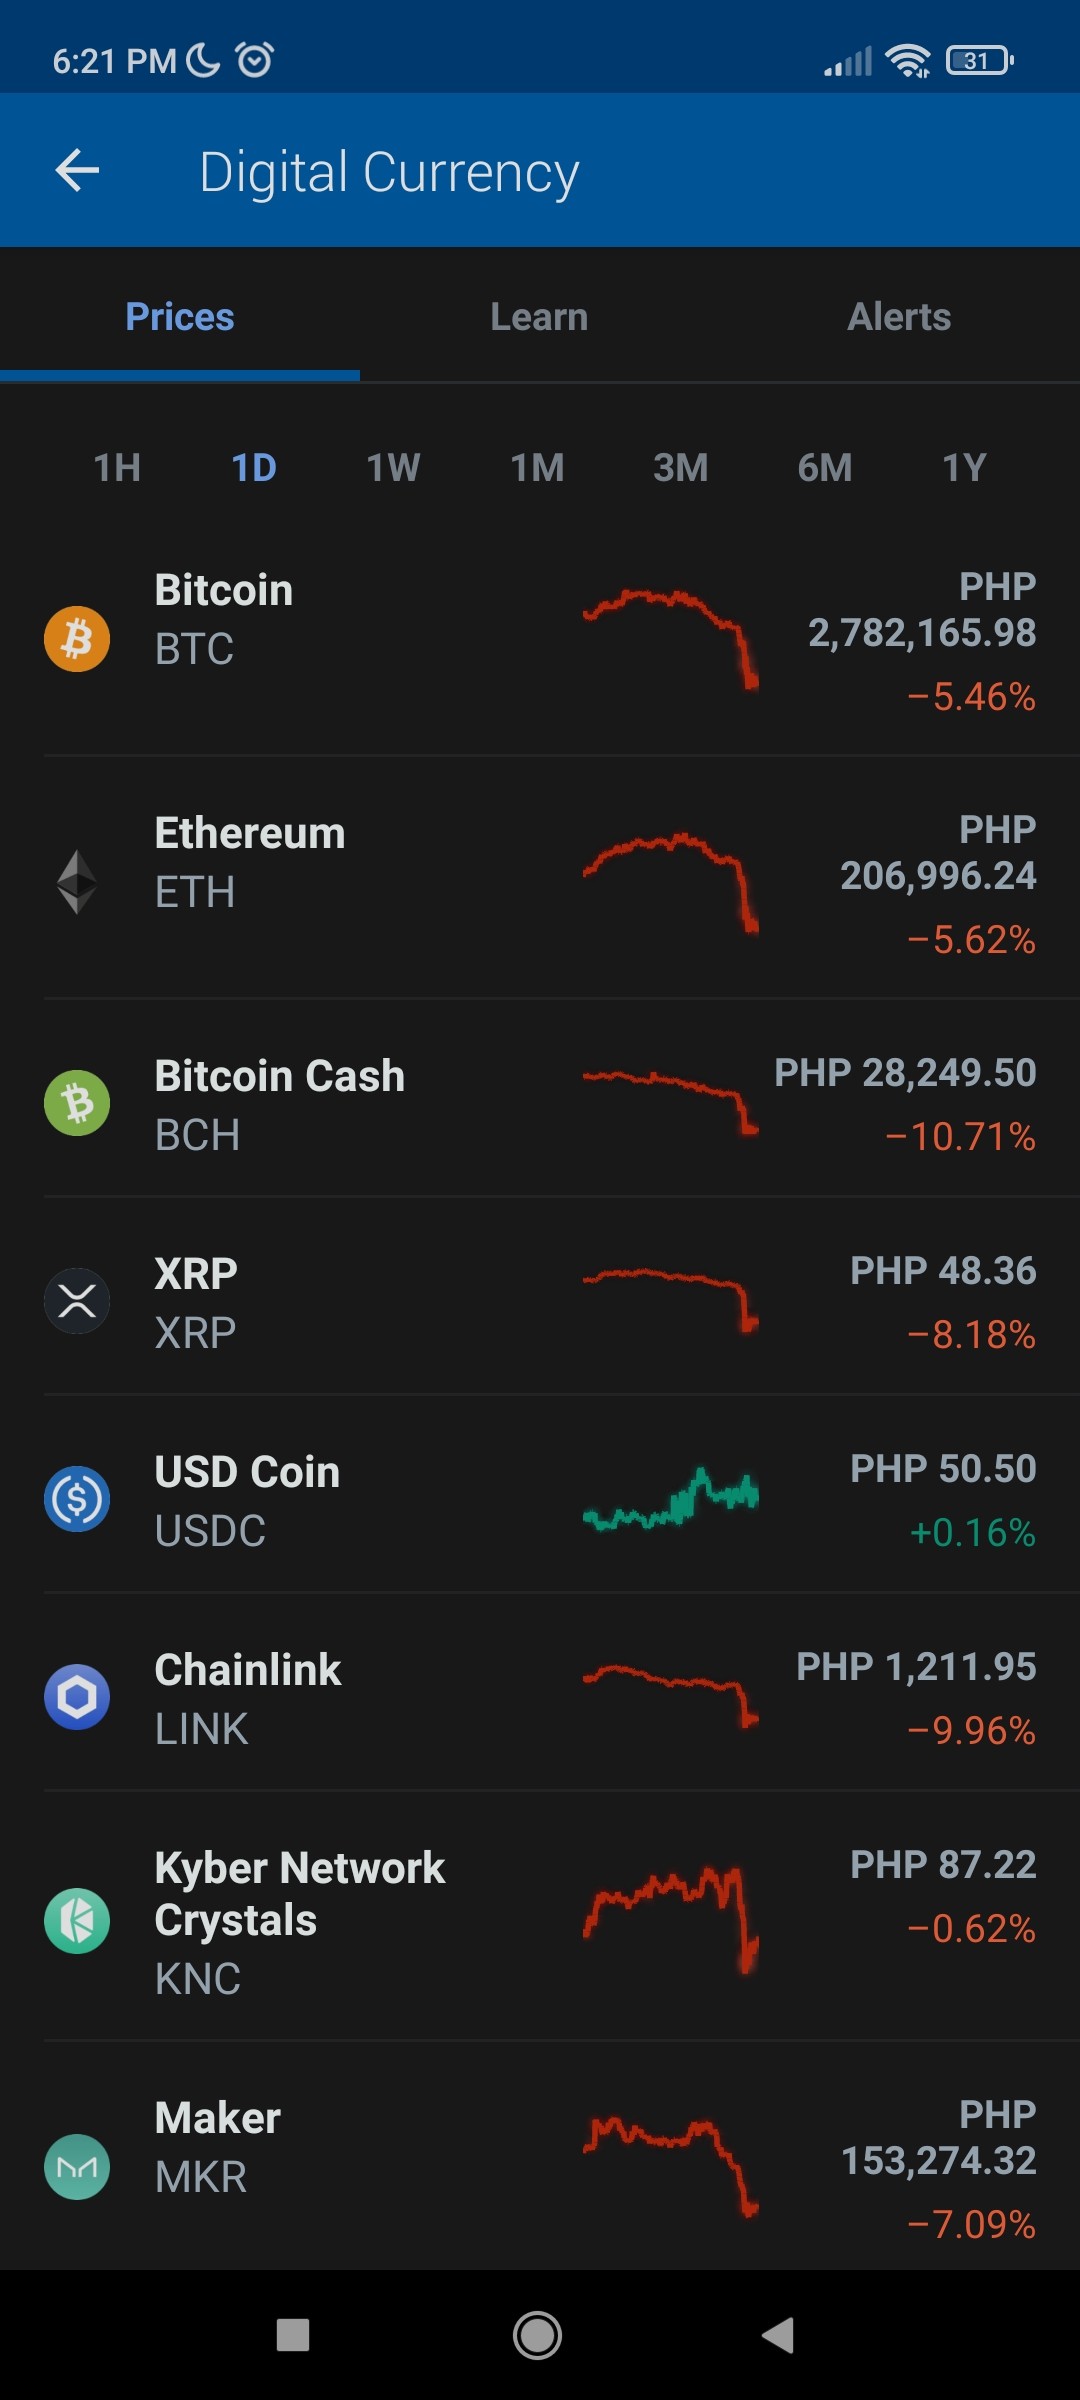
Task: Tap the back arrow in header
Action: click(x=77, y=170)
